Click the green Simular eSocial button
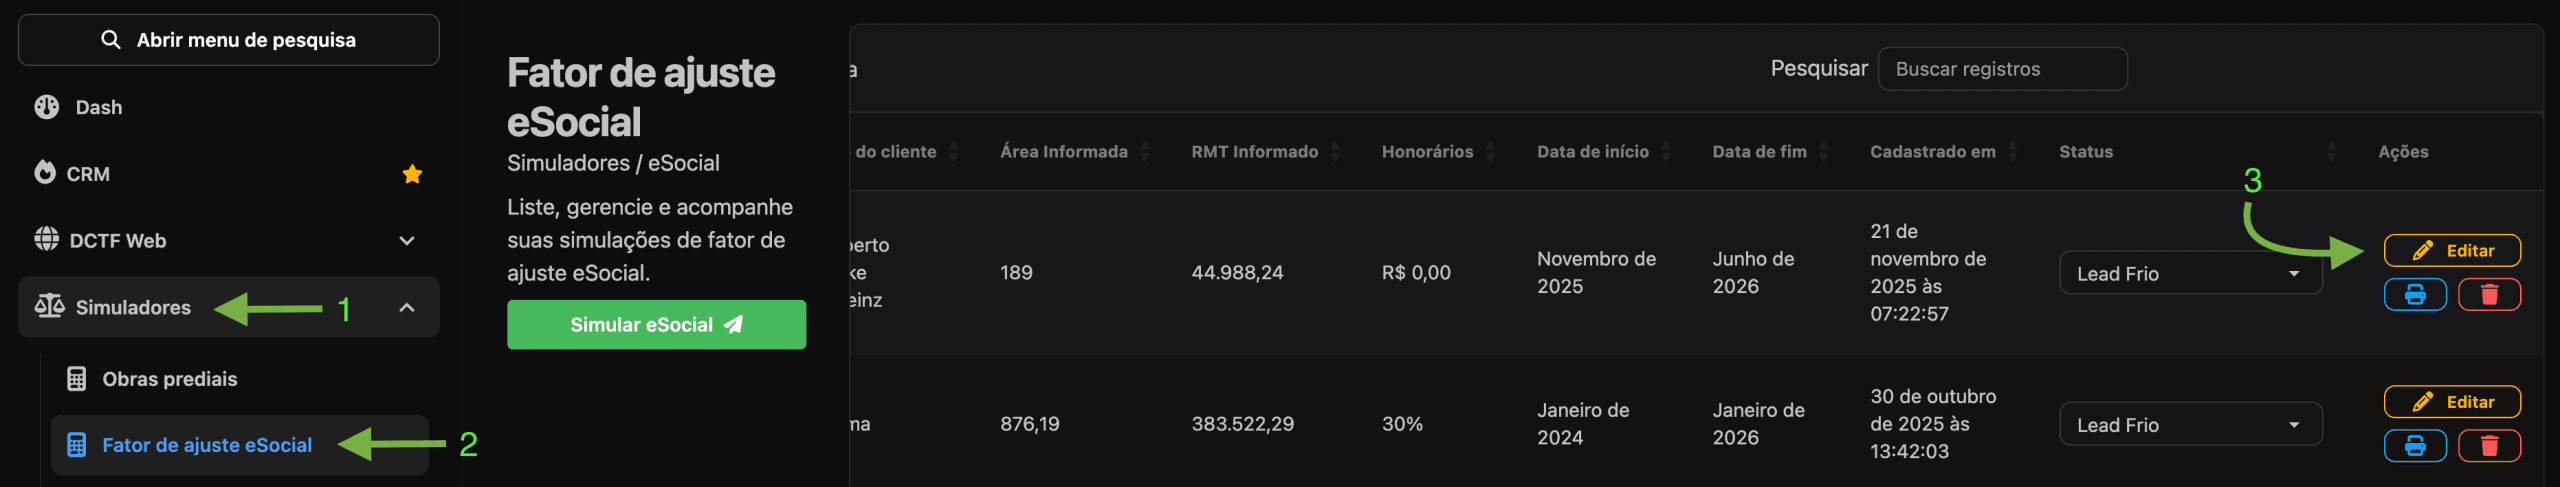2560x487 pixels. coord(656,325)
